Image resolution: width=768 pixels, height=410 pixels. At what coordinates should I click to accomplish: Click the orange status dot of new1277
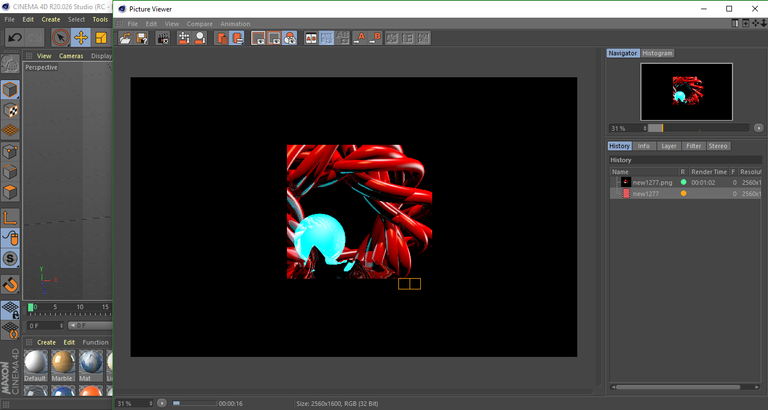pos(683,193)
